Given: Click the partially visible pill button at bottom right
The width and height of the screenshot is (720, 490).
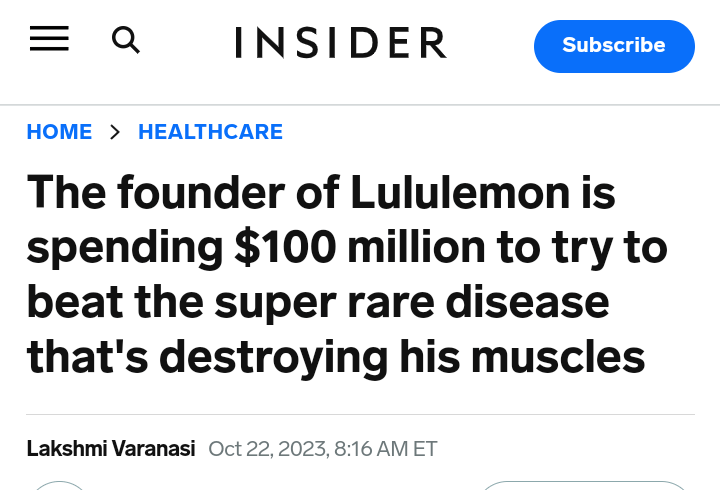Looking at the screenshot, I should click(585, 485).
